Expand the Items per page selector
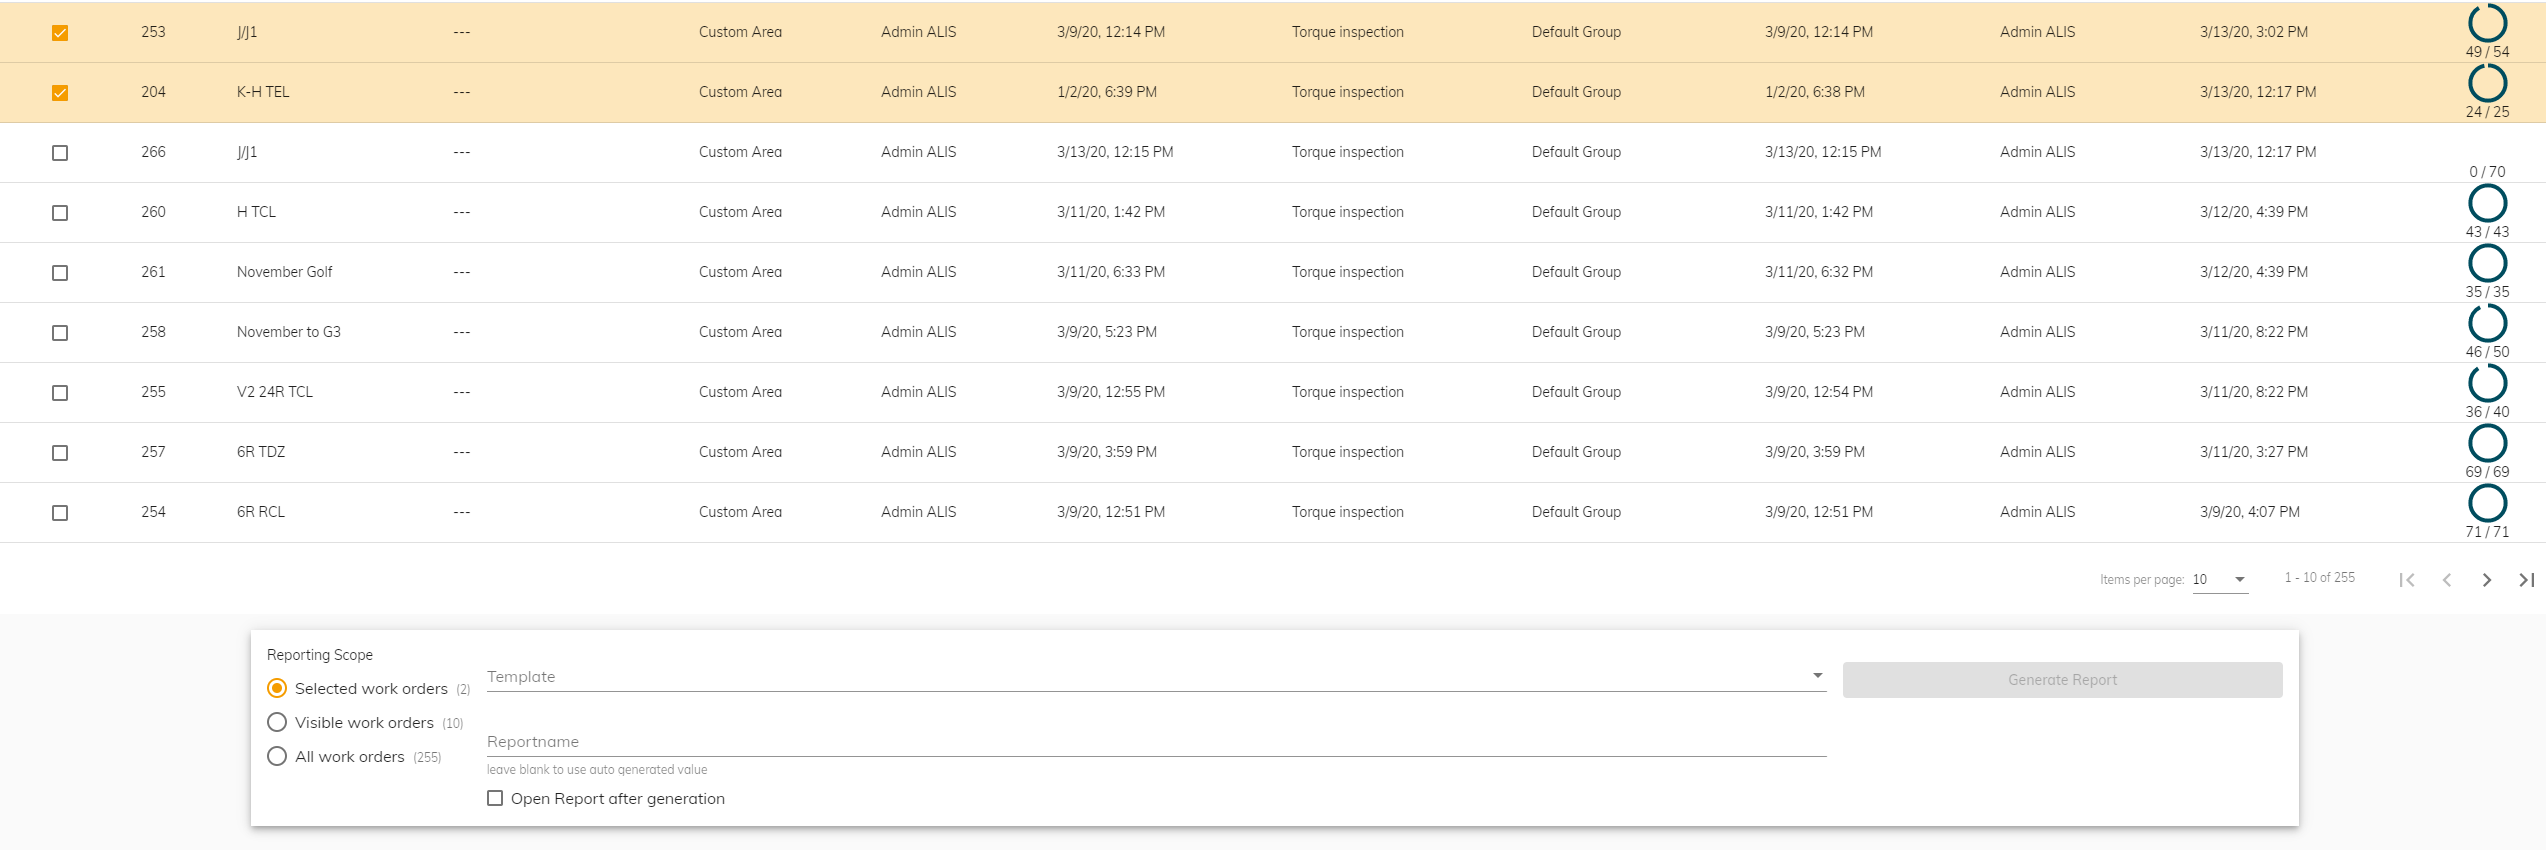This screenshot has height=850, width=2546. (x=2219, y=580)
